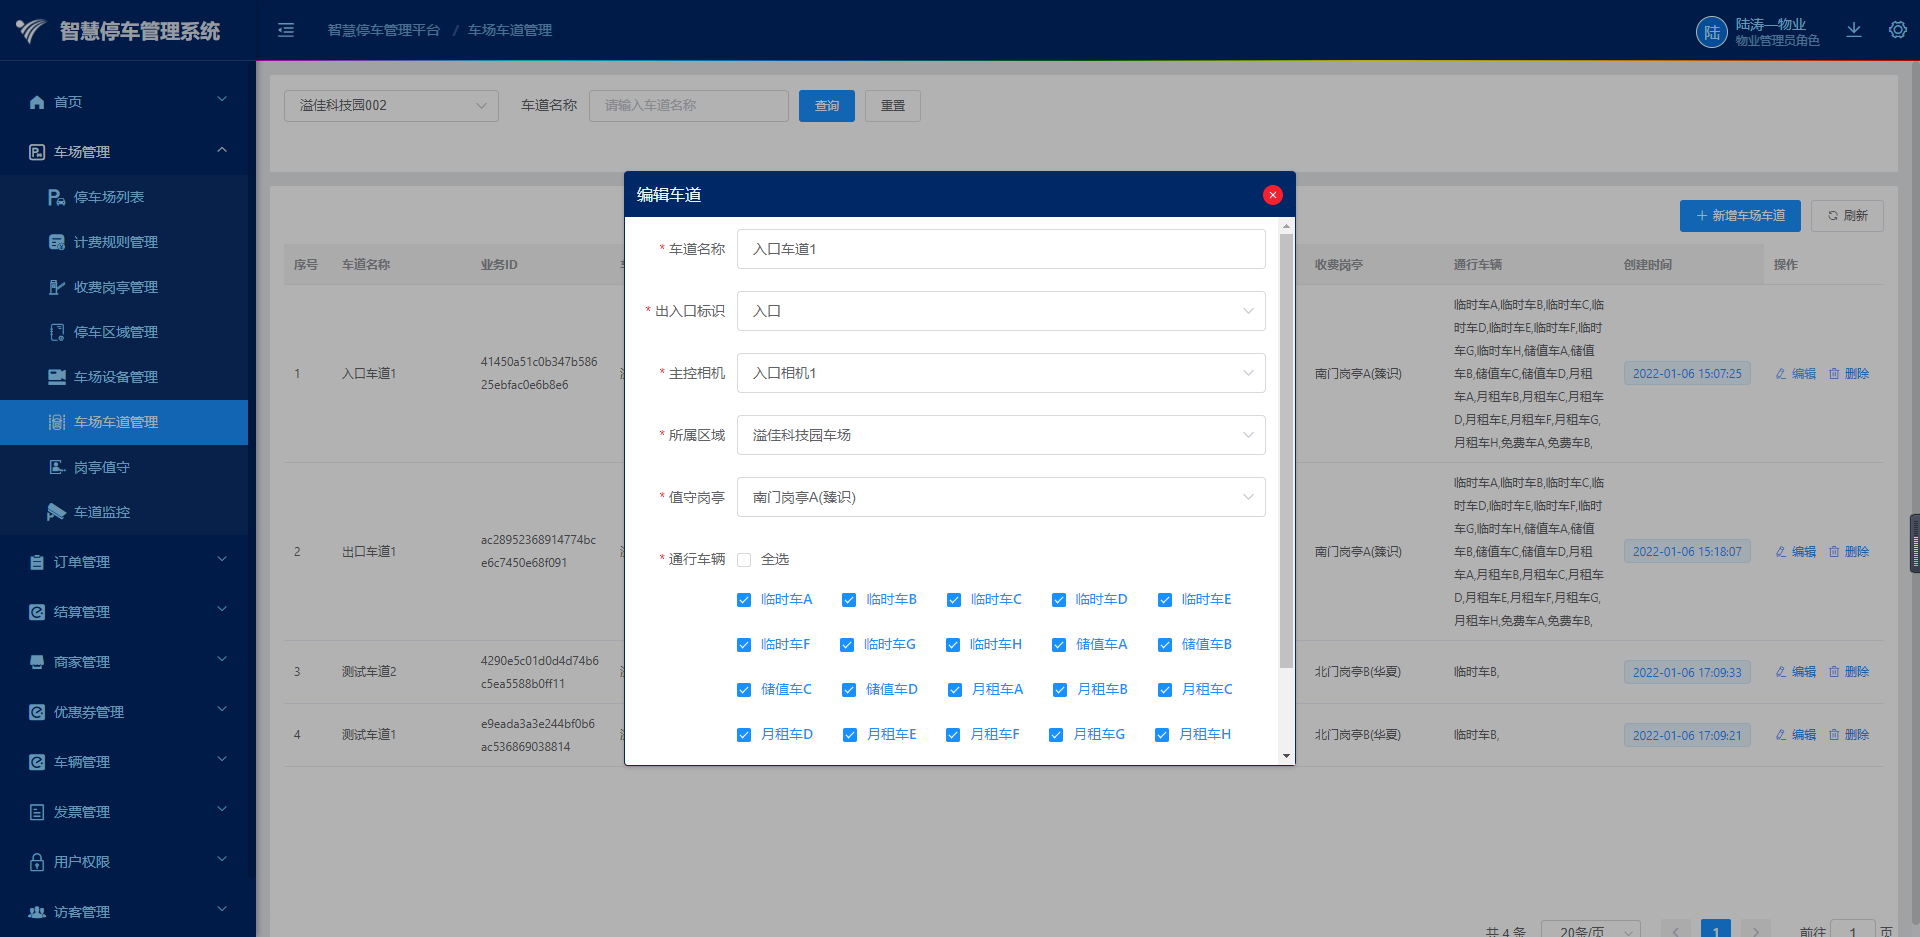The width and height of the screenshot is (1920, 937).
Task: Click the 车辆管理 icon
Action: coord(37,762)
